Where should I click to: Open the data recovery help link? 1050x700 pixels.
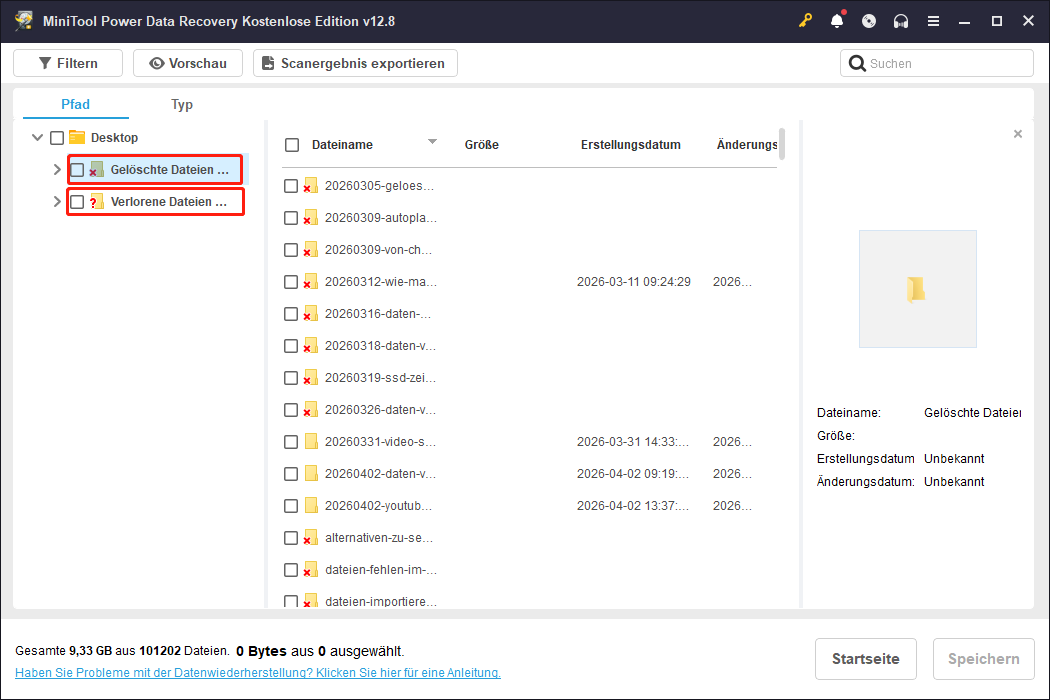(258, 673)
